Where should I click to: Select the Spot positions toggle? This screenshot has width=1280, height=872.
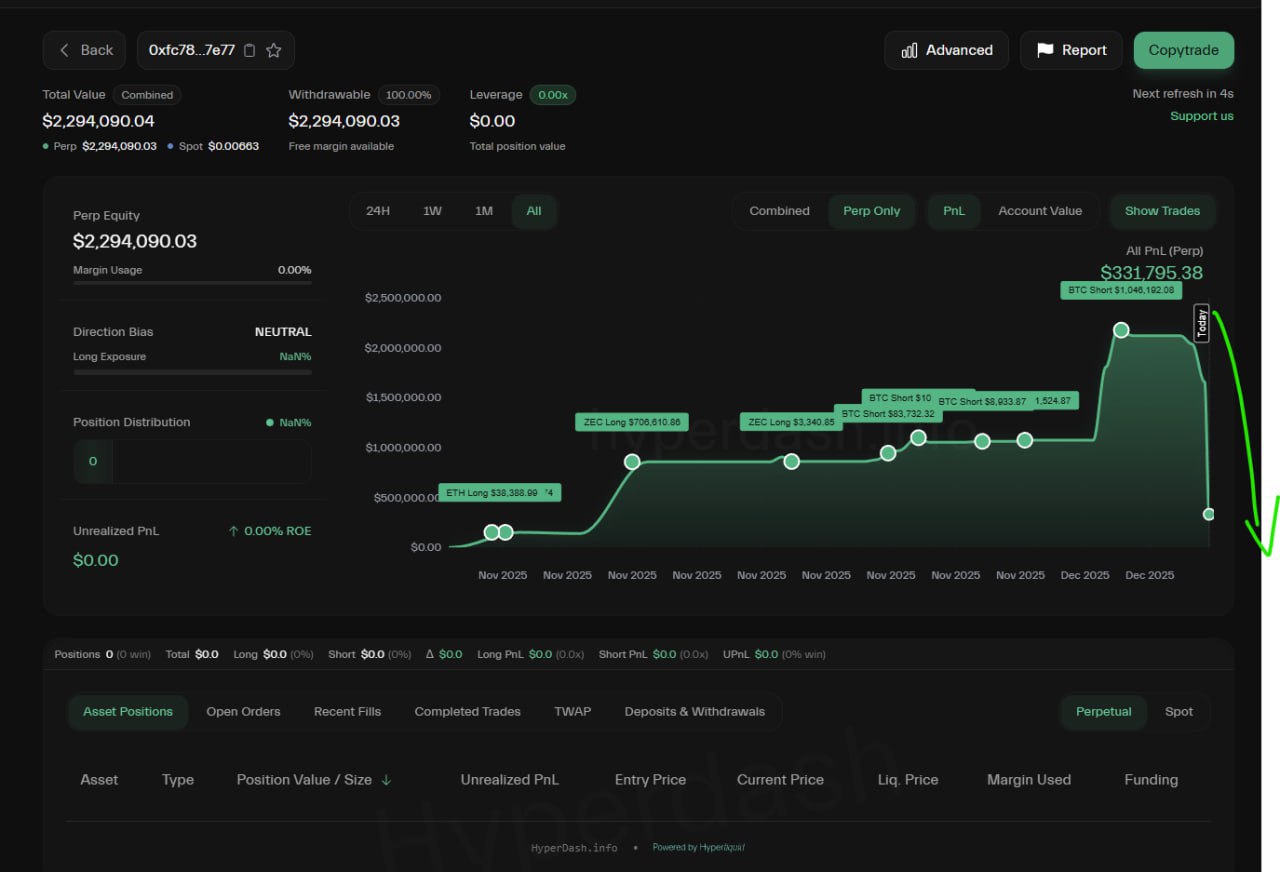coord(1178,712)
